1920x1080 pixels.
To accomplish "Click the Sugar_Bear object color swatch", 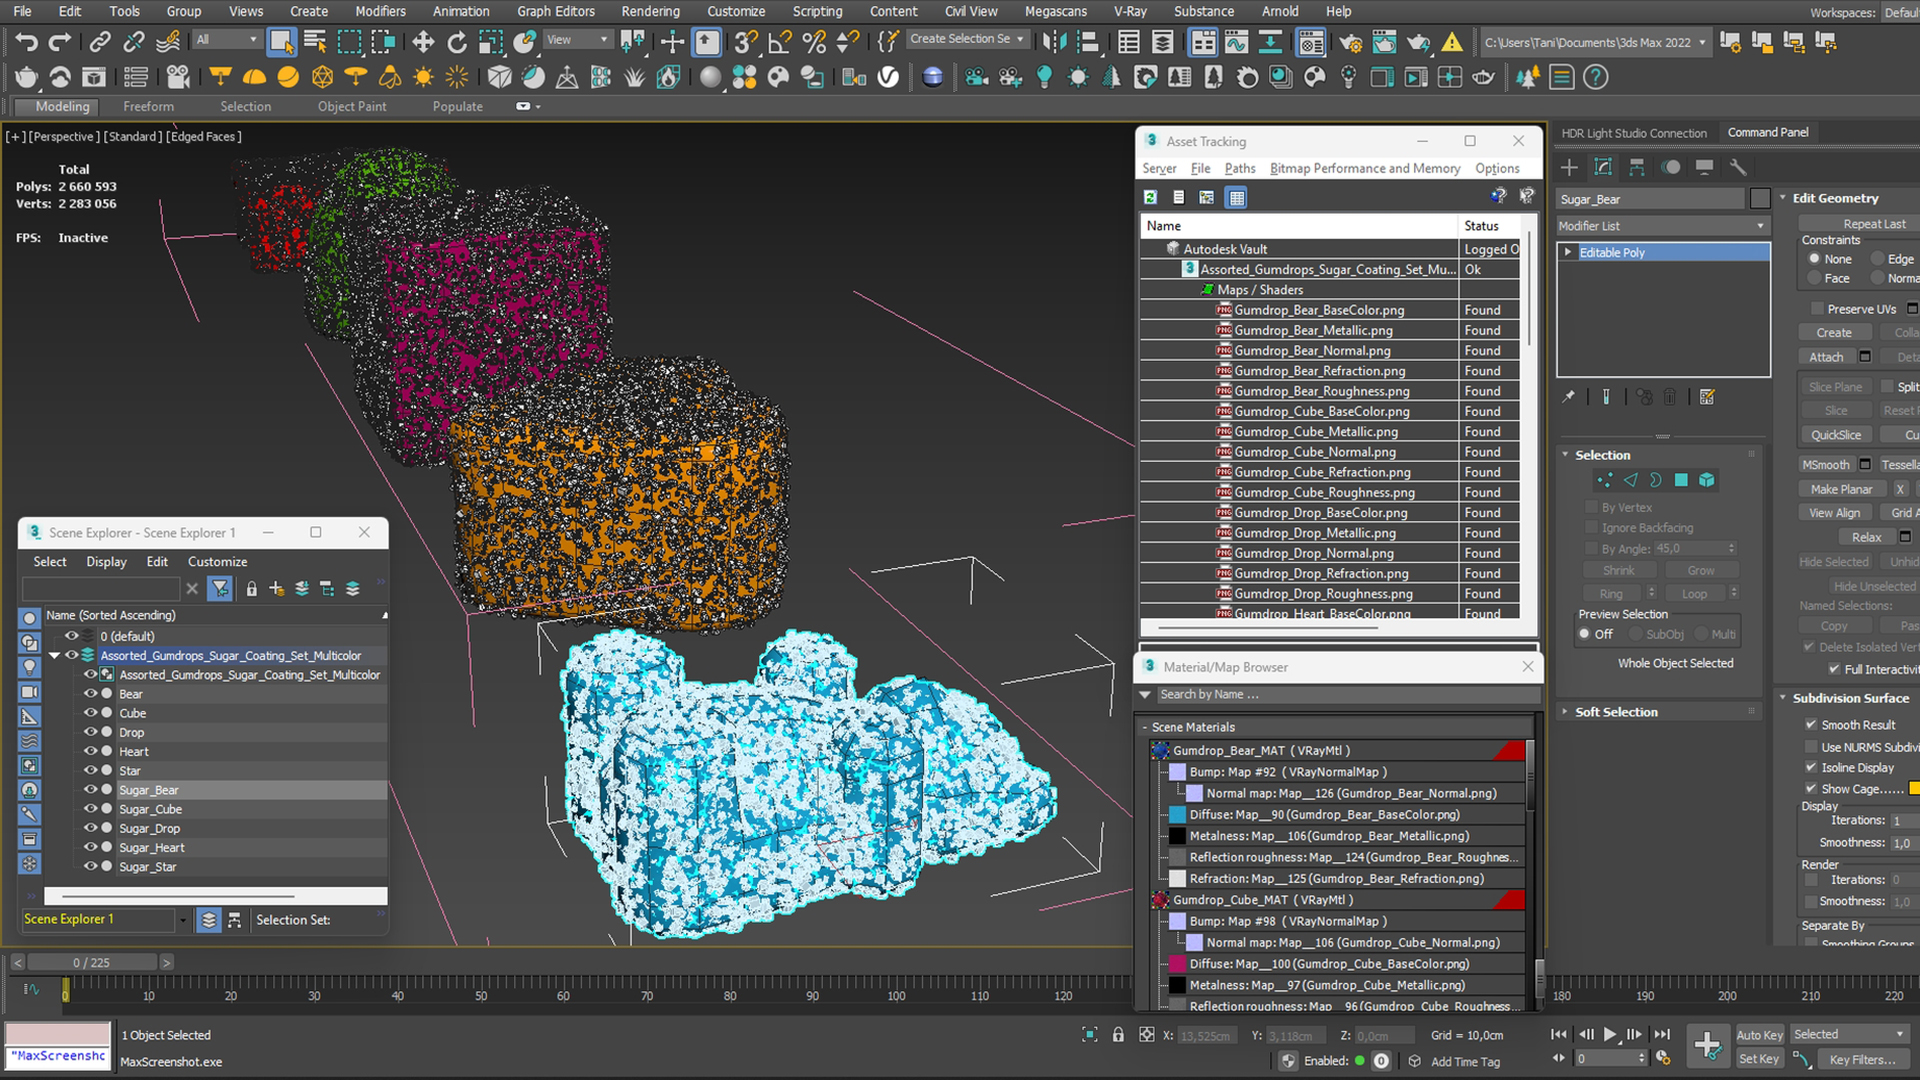I will 1760,199.
